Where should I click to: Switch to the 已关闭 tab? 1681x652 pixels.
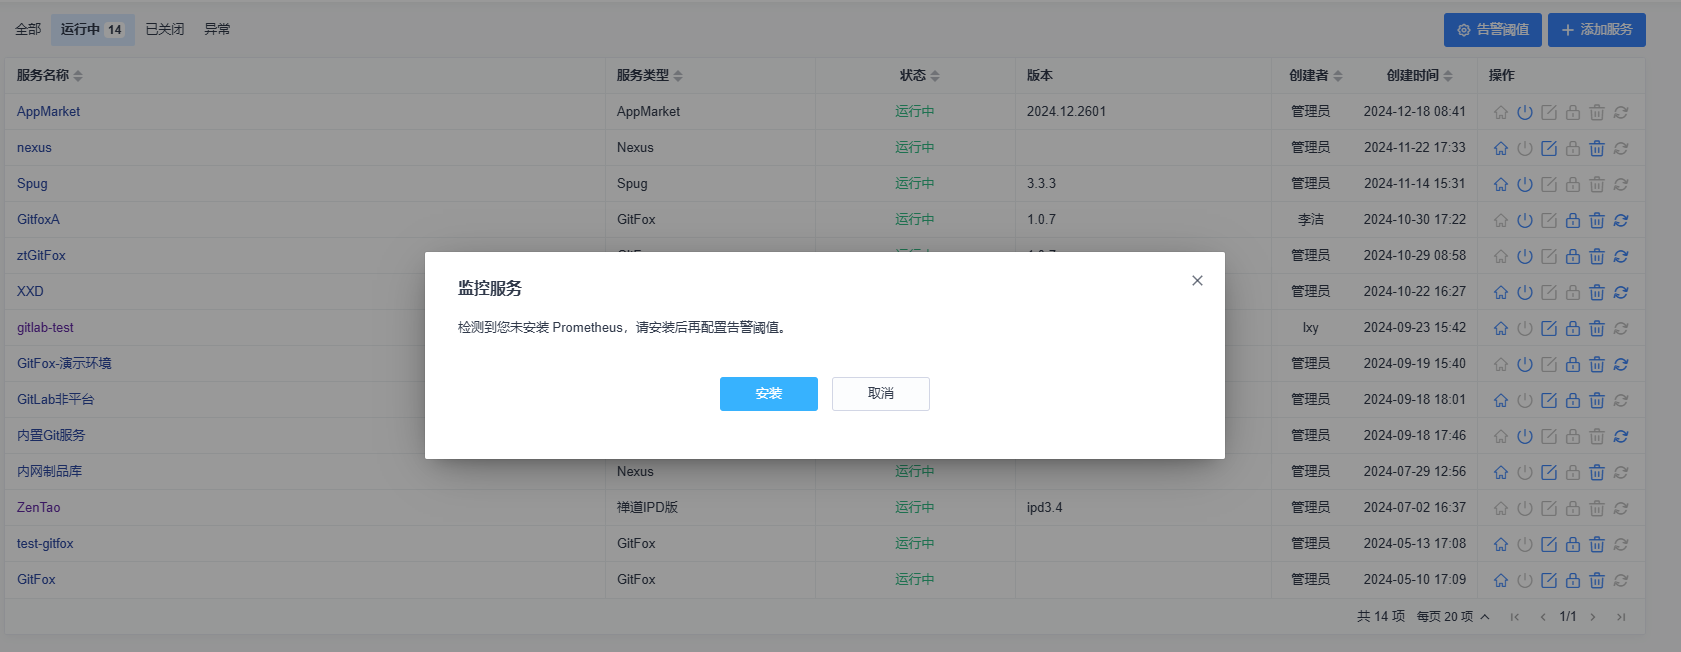[165, 29]
